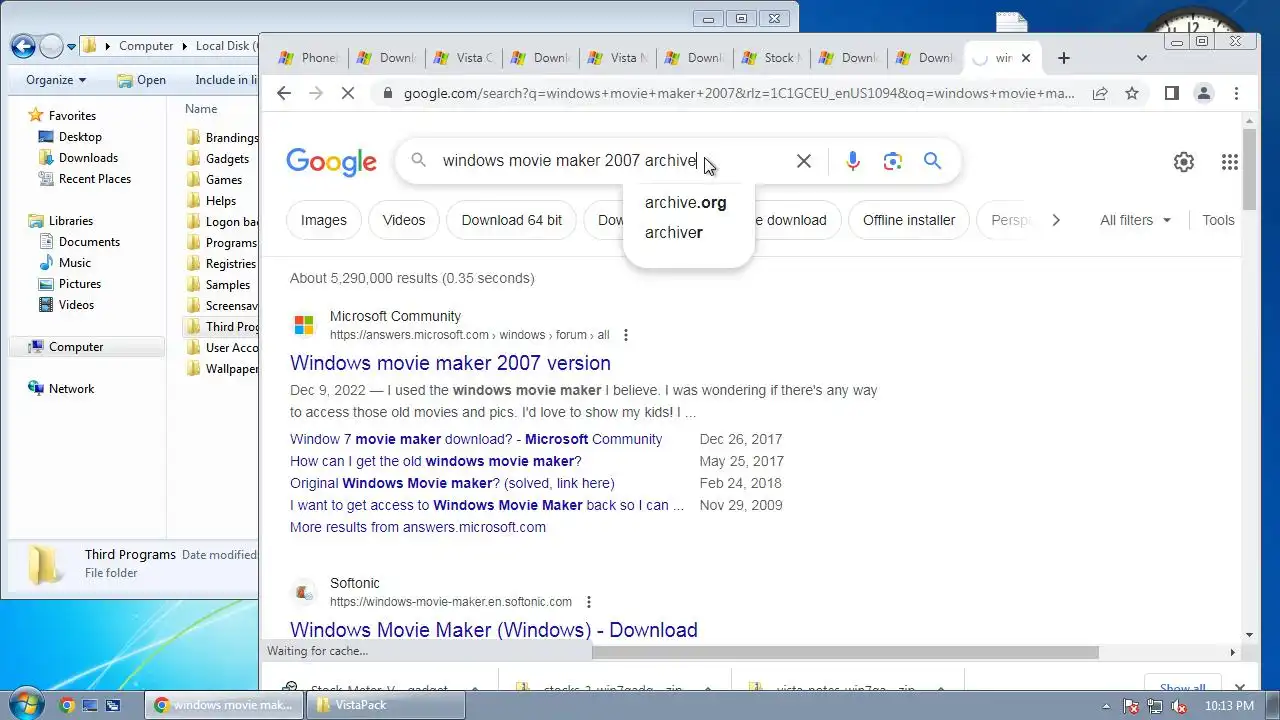The width and height of the screenshot is (1280, 720).
Task: Open Chrome three-dot menu
Action: click(1236, 93)
